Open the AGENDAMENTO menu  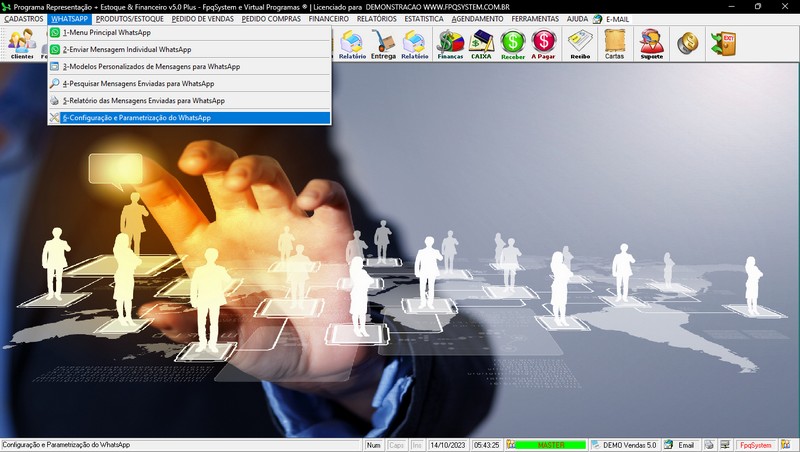coord(478,19)
